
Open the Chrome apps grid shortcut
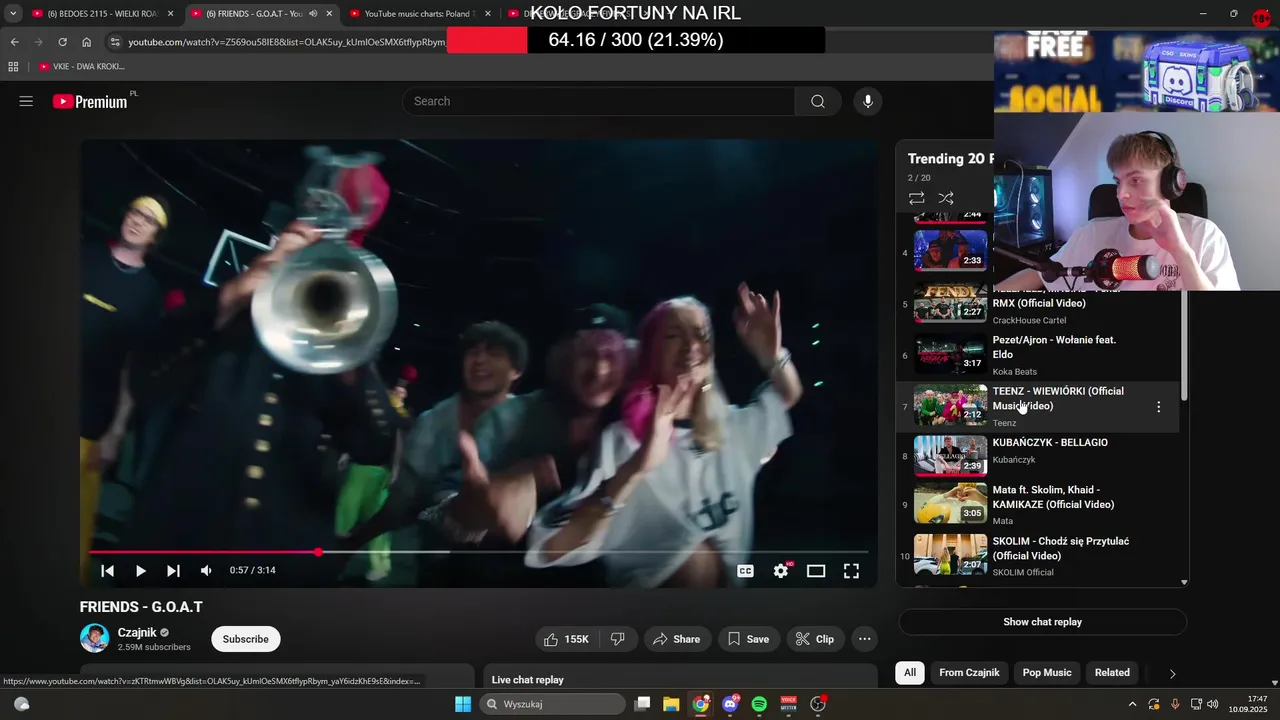(13, 66)
